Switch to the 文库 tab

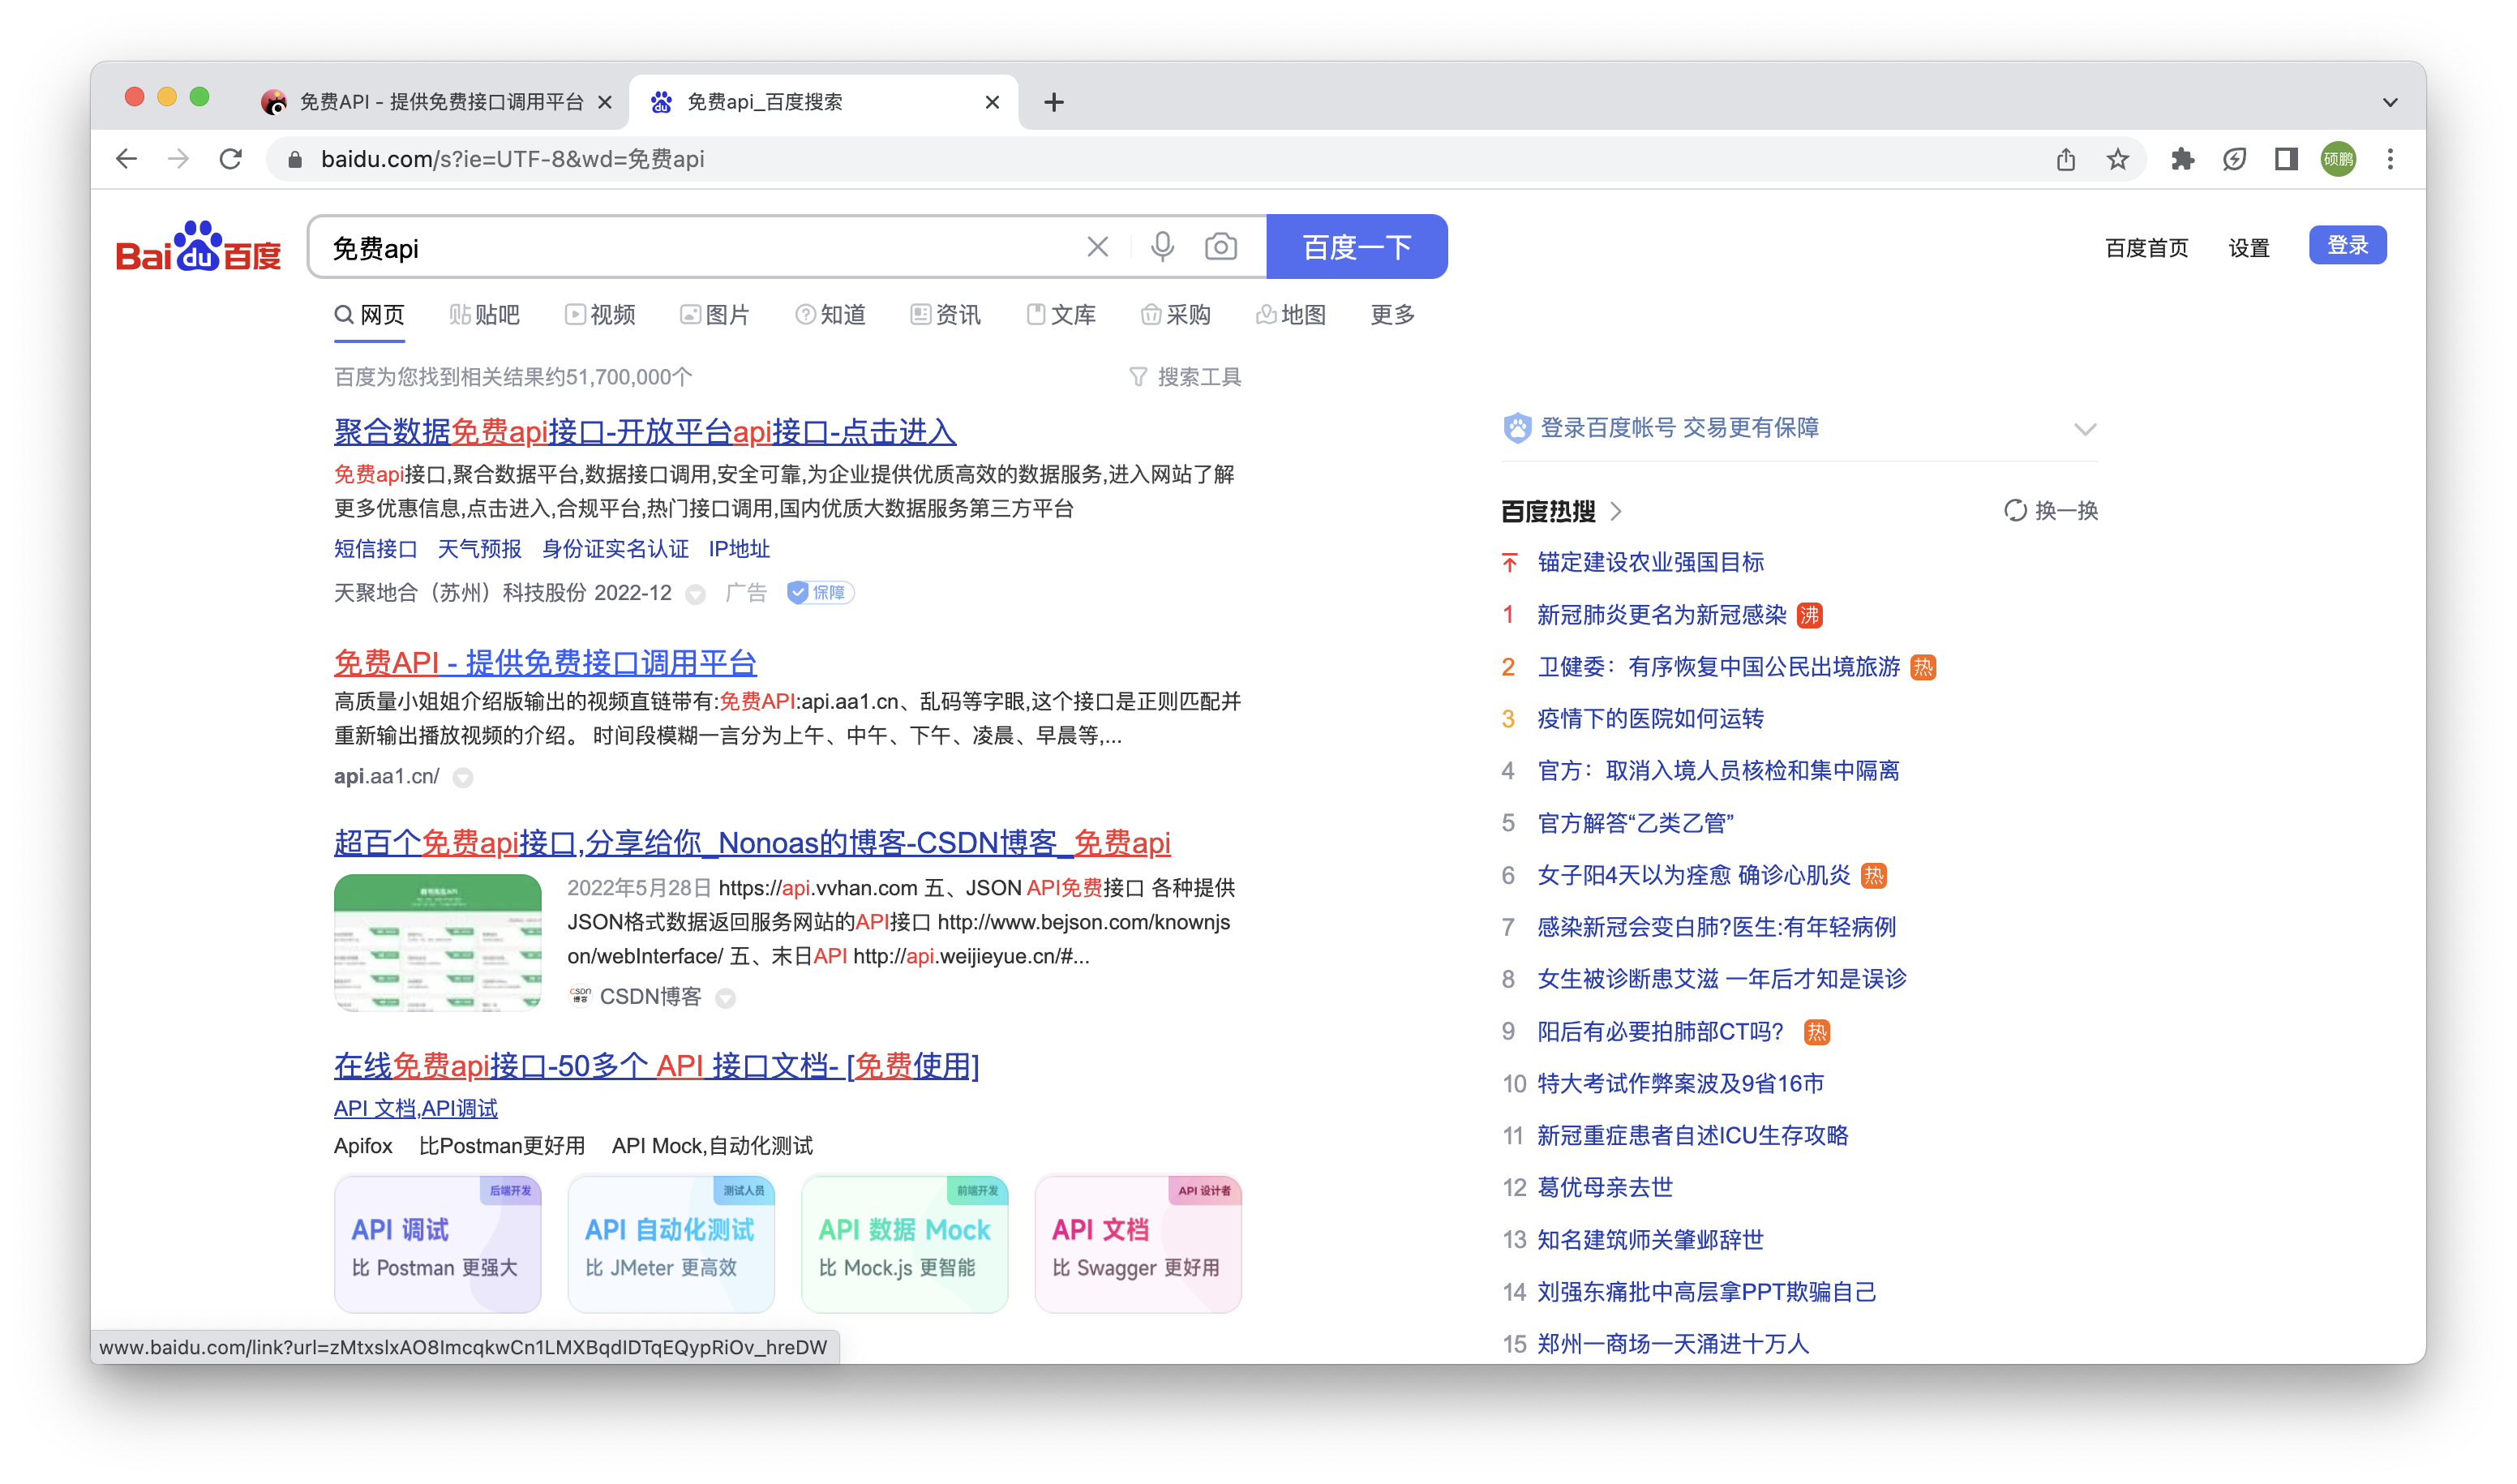[1061, 315]
